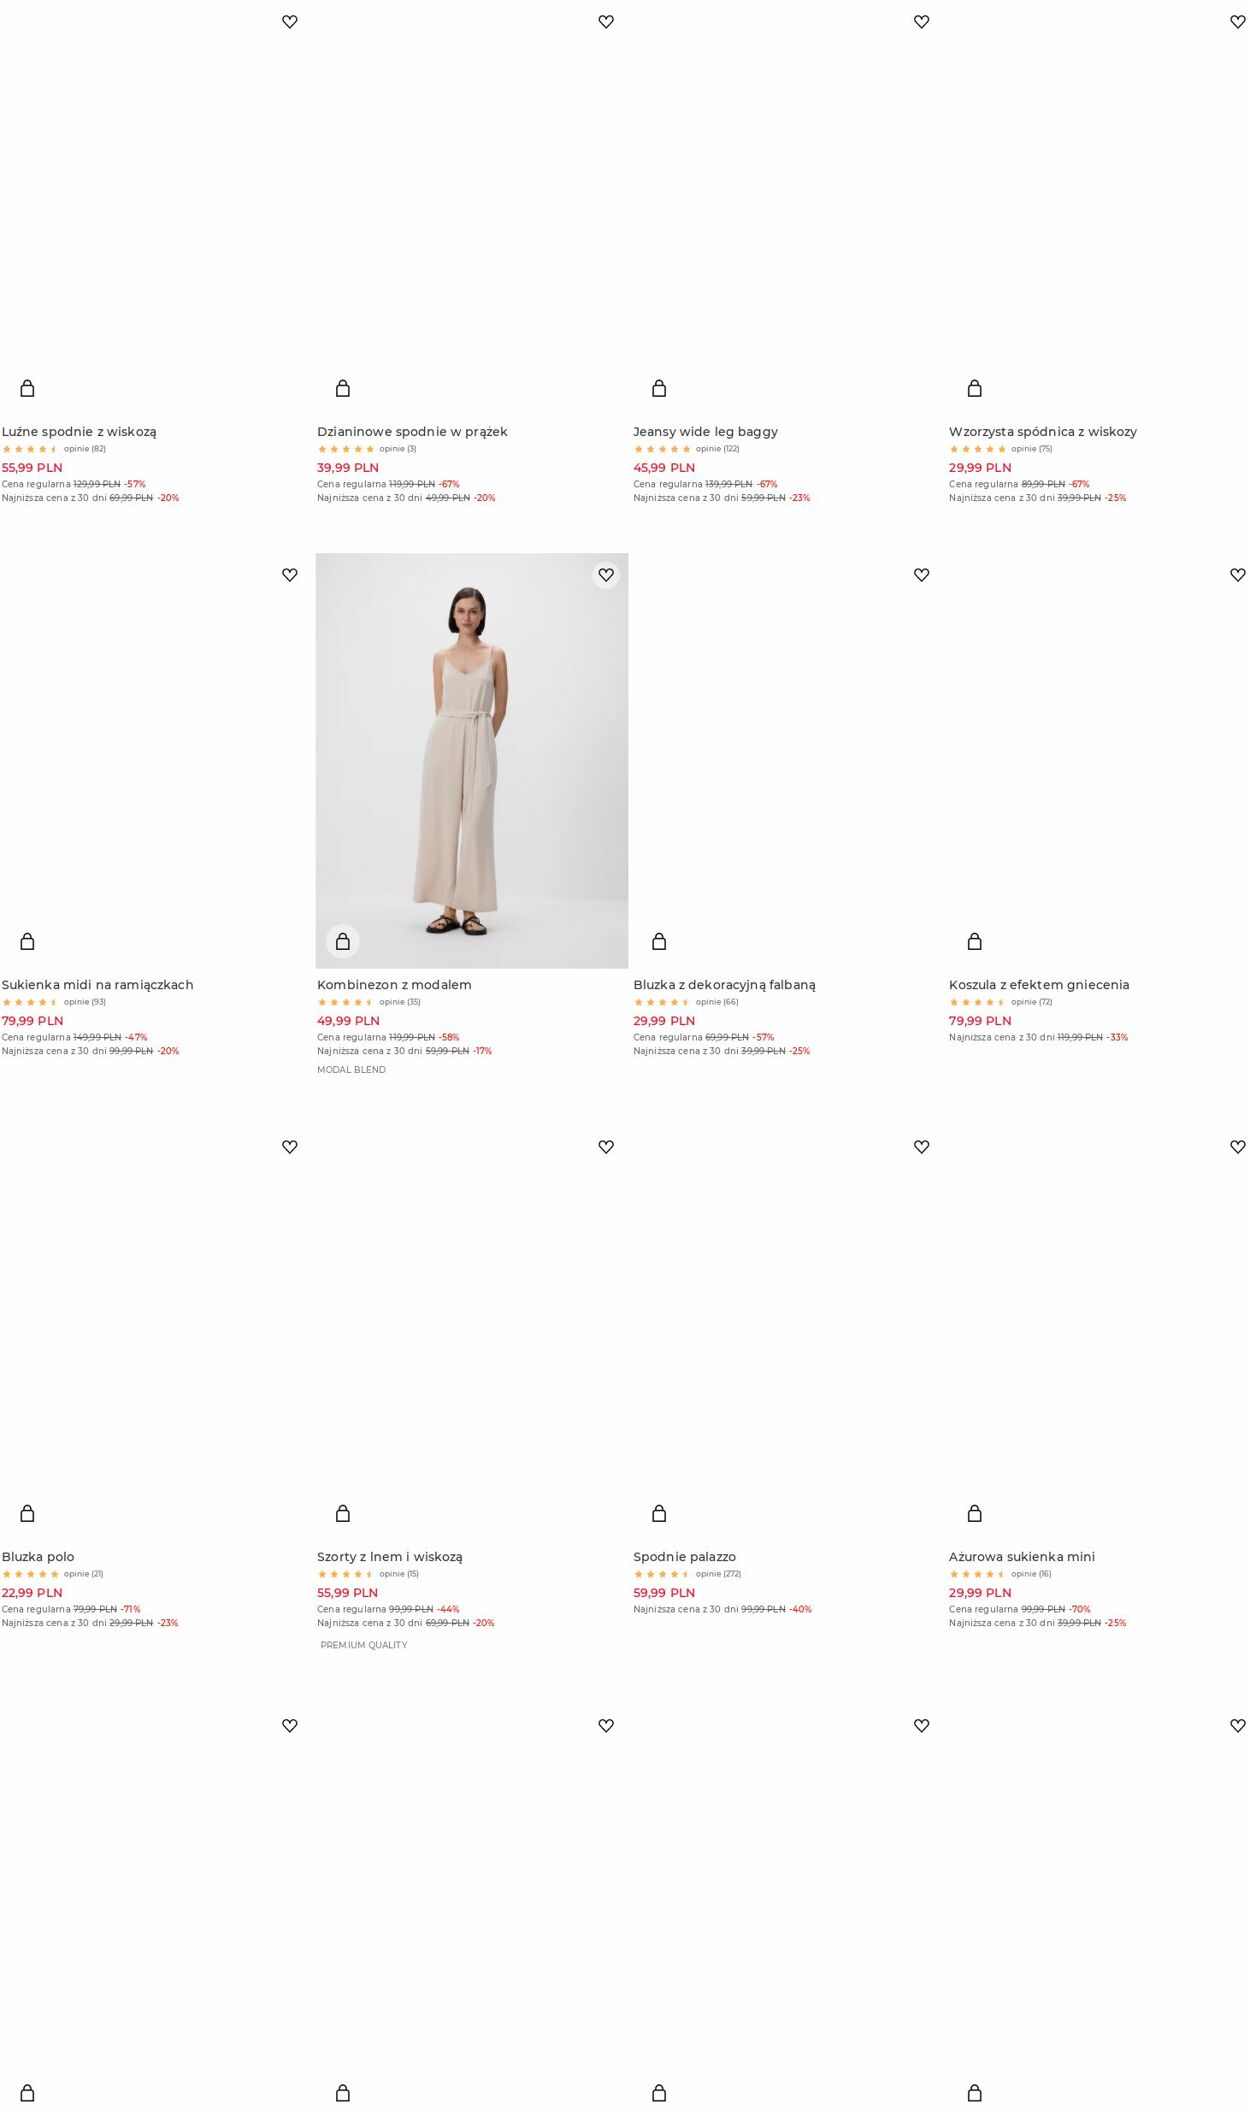This screenshot has height=2116, width=1250.
Task: Click opinie (82) under Luźne spodnie
Action: tap(85, 449)
